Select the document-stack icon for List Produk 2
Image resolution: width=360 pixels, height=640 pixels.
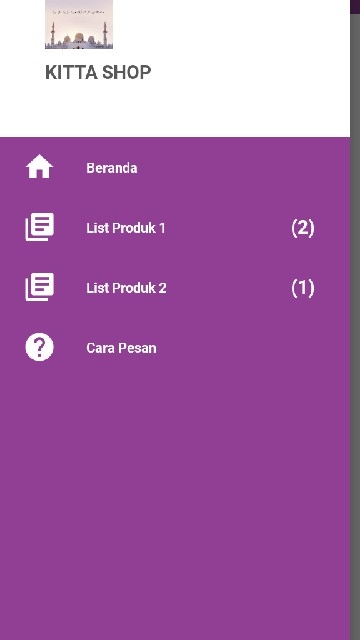click(x=40, y=287)
